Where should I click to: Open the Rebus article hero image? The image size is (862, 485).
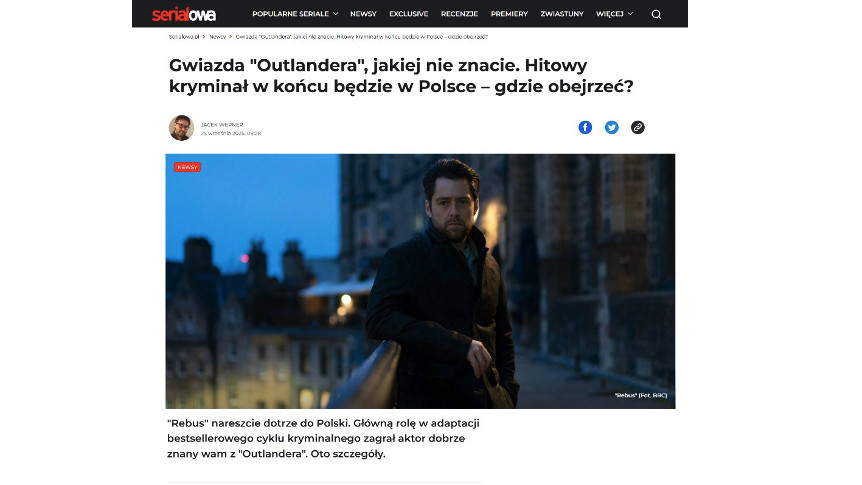point(420,281)
